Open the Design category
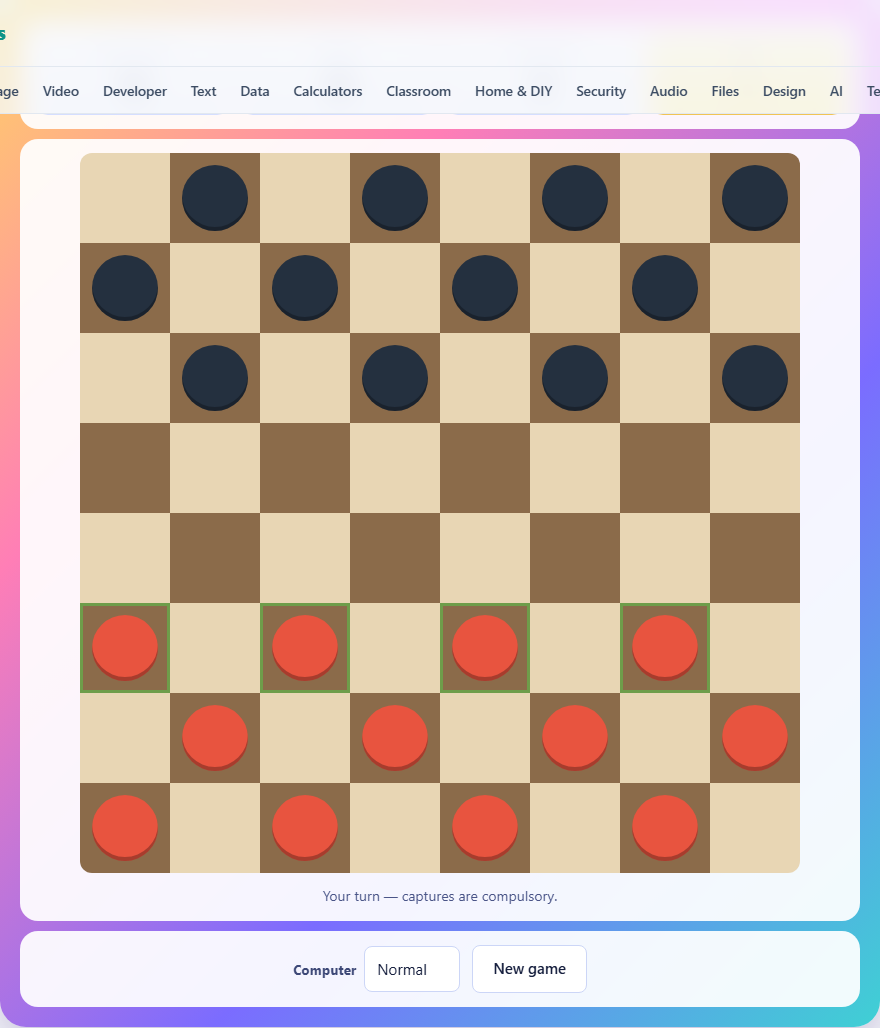This screenshot has width=880, height=1028. 784,91
